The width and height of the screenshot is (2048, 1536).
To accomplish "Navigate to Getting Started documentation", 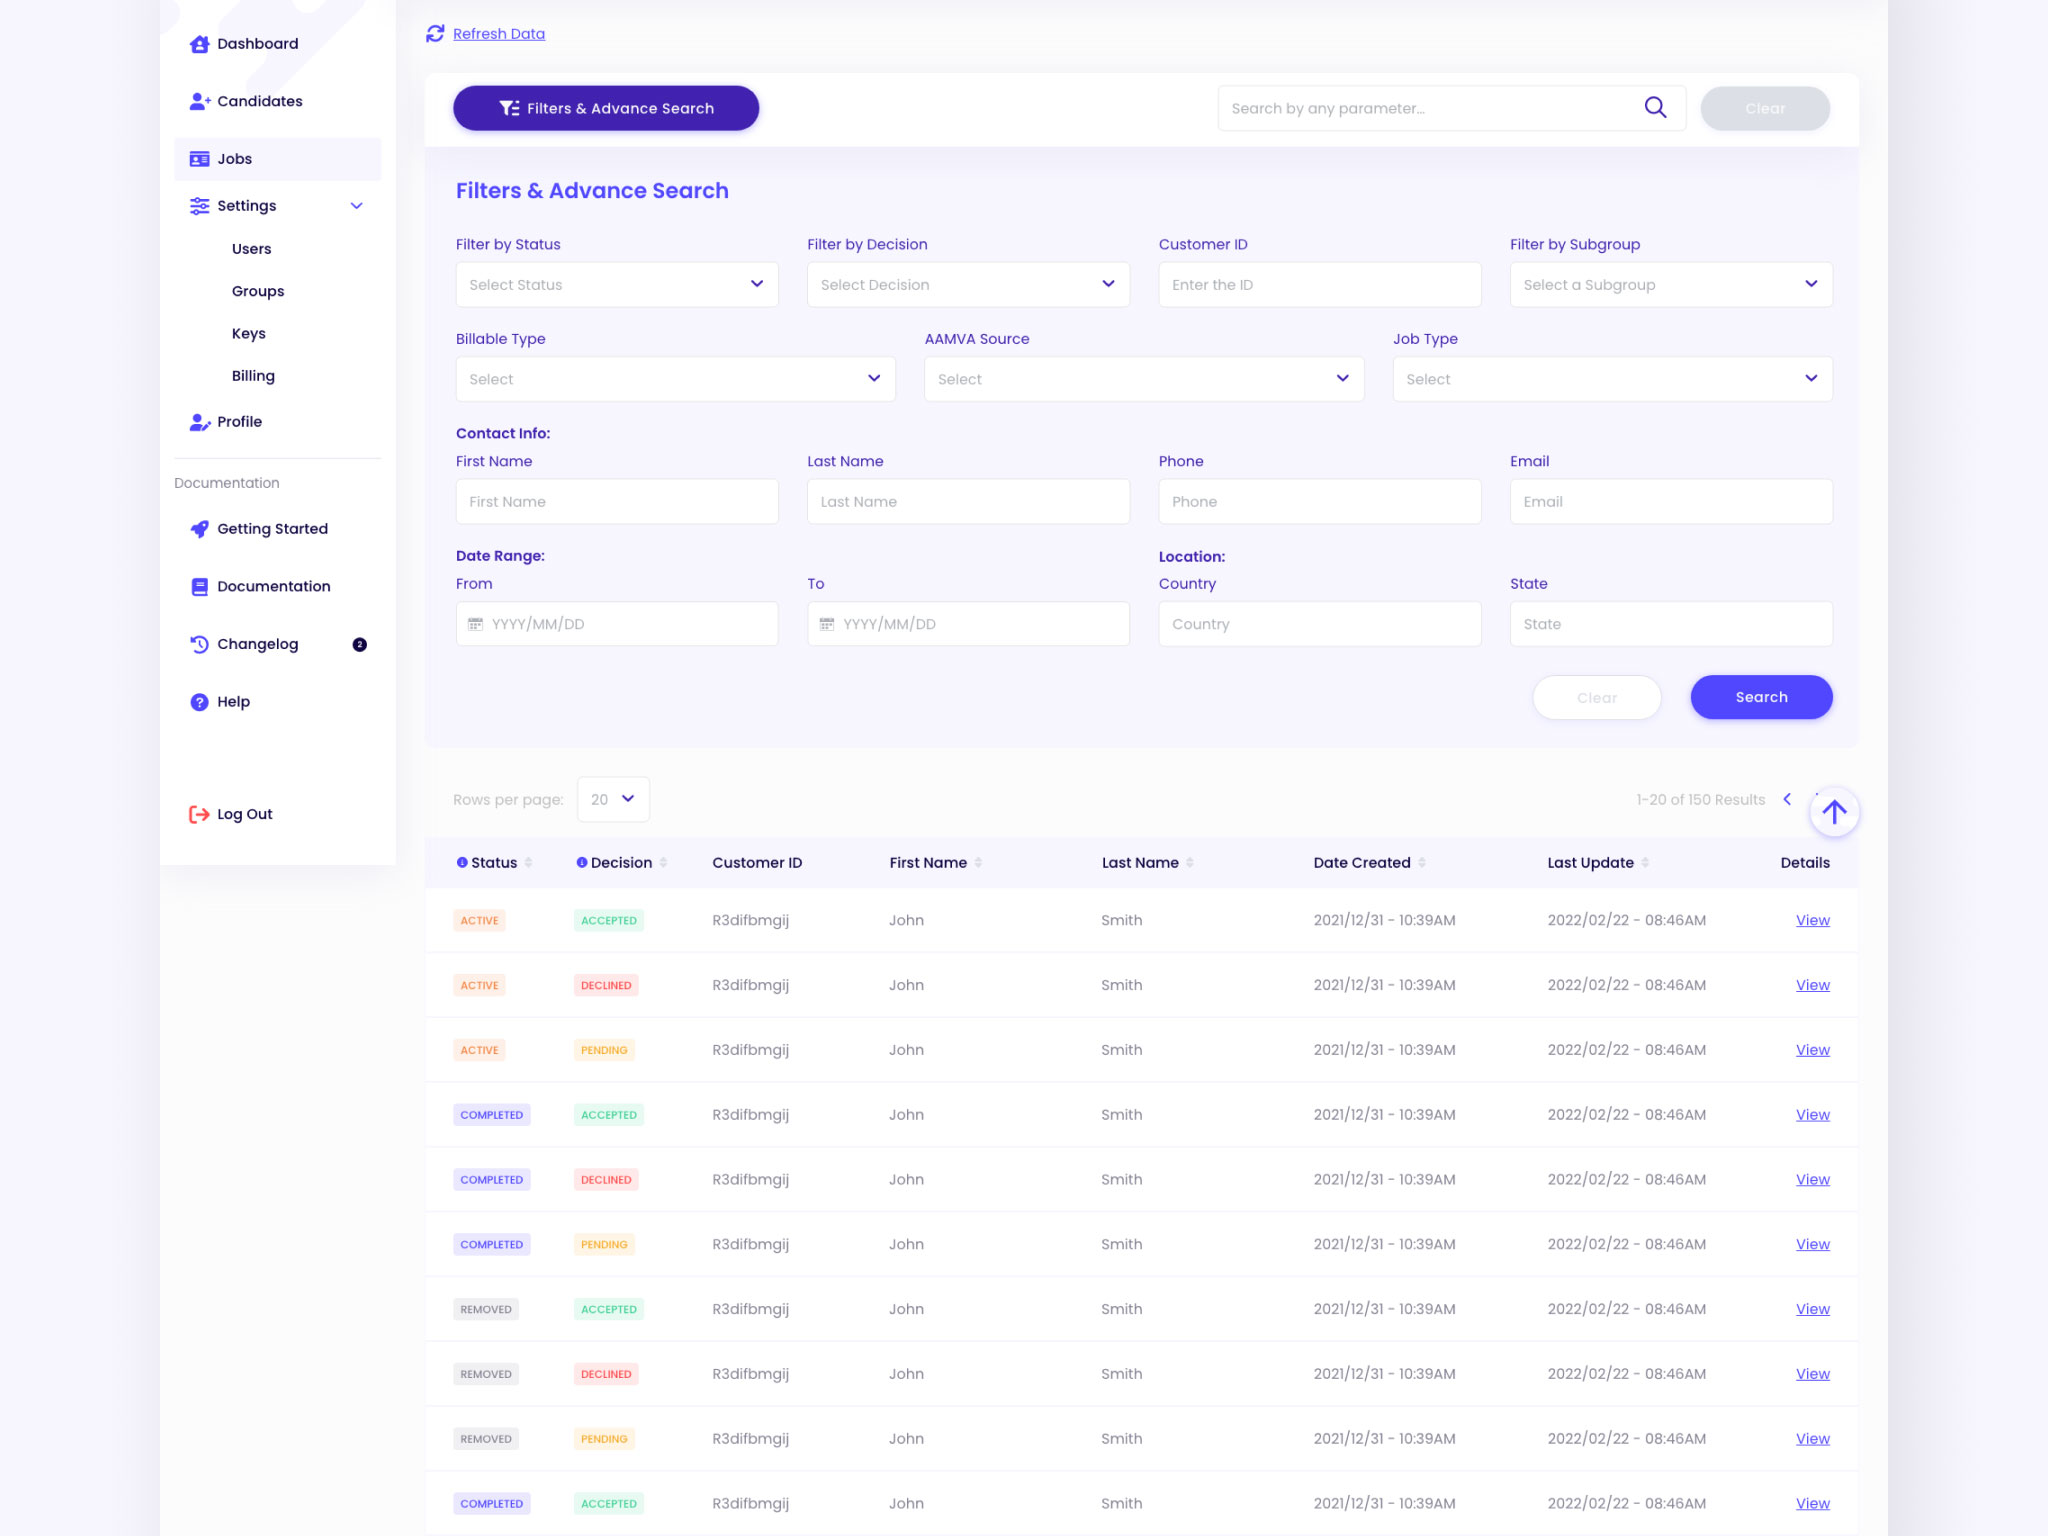I will pos(274,528).
